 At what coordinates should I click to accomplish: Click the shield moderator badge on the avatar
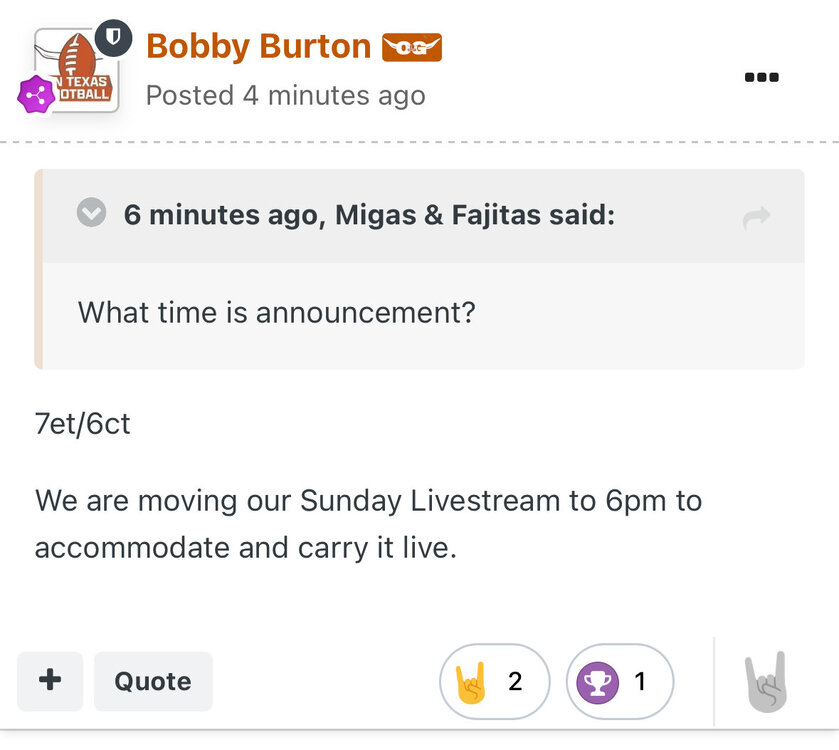point(119,38)
